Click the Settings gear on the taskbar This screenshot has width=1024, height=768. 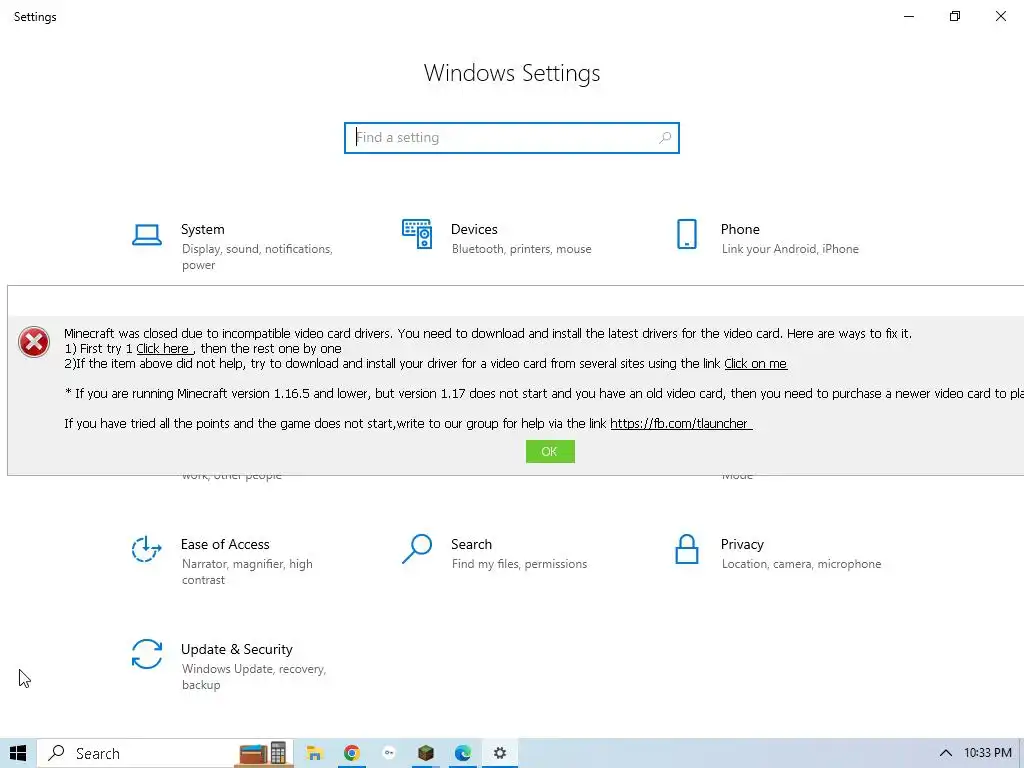(500, 753)
